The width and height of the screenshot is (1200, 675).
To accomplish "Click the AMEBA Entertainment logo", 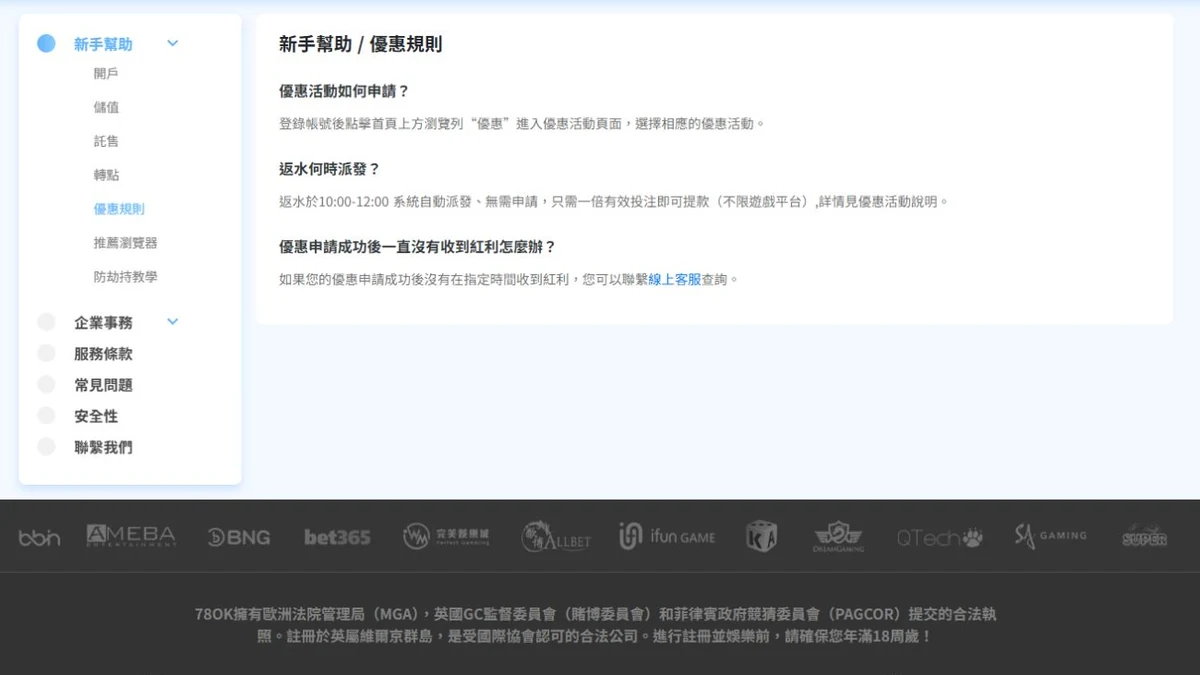I will [x=131, y=536].
